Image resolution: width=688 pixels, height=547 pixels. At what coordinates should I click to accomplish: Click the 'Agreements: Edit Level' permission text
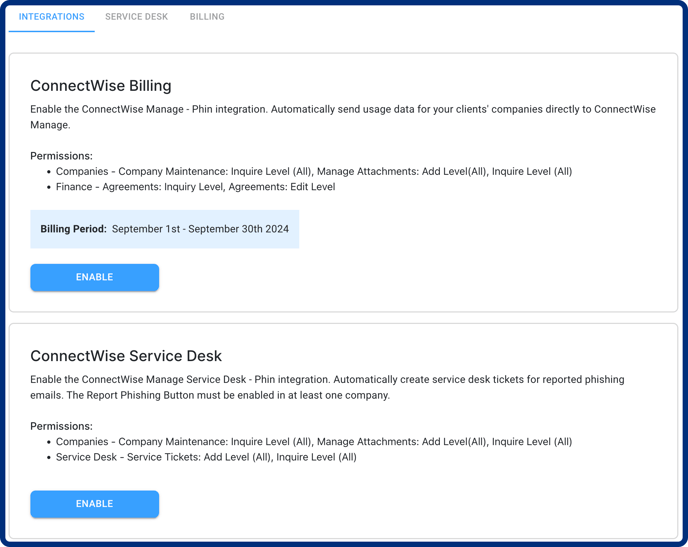coord(282,187)
